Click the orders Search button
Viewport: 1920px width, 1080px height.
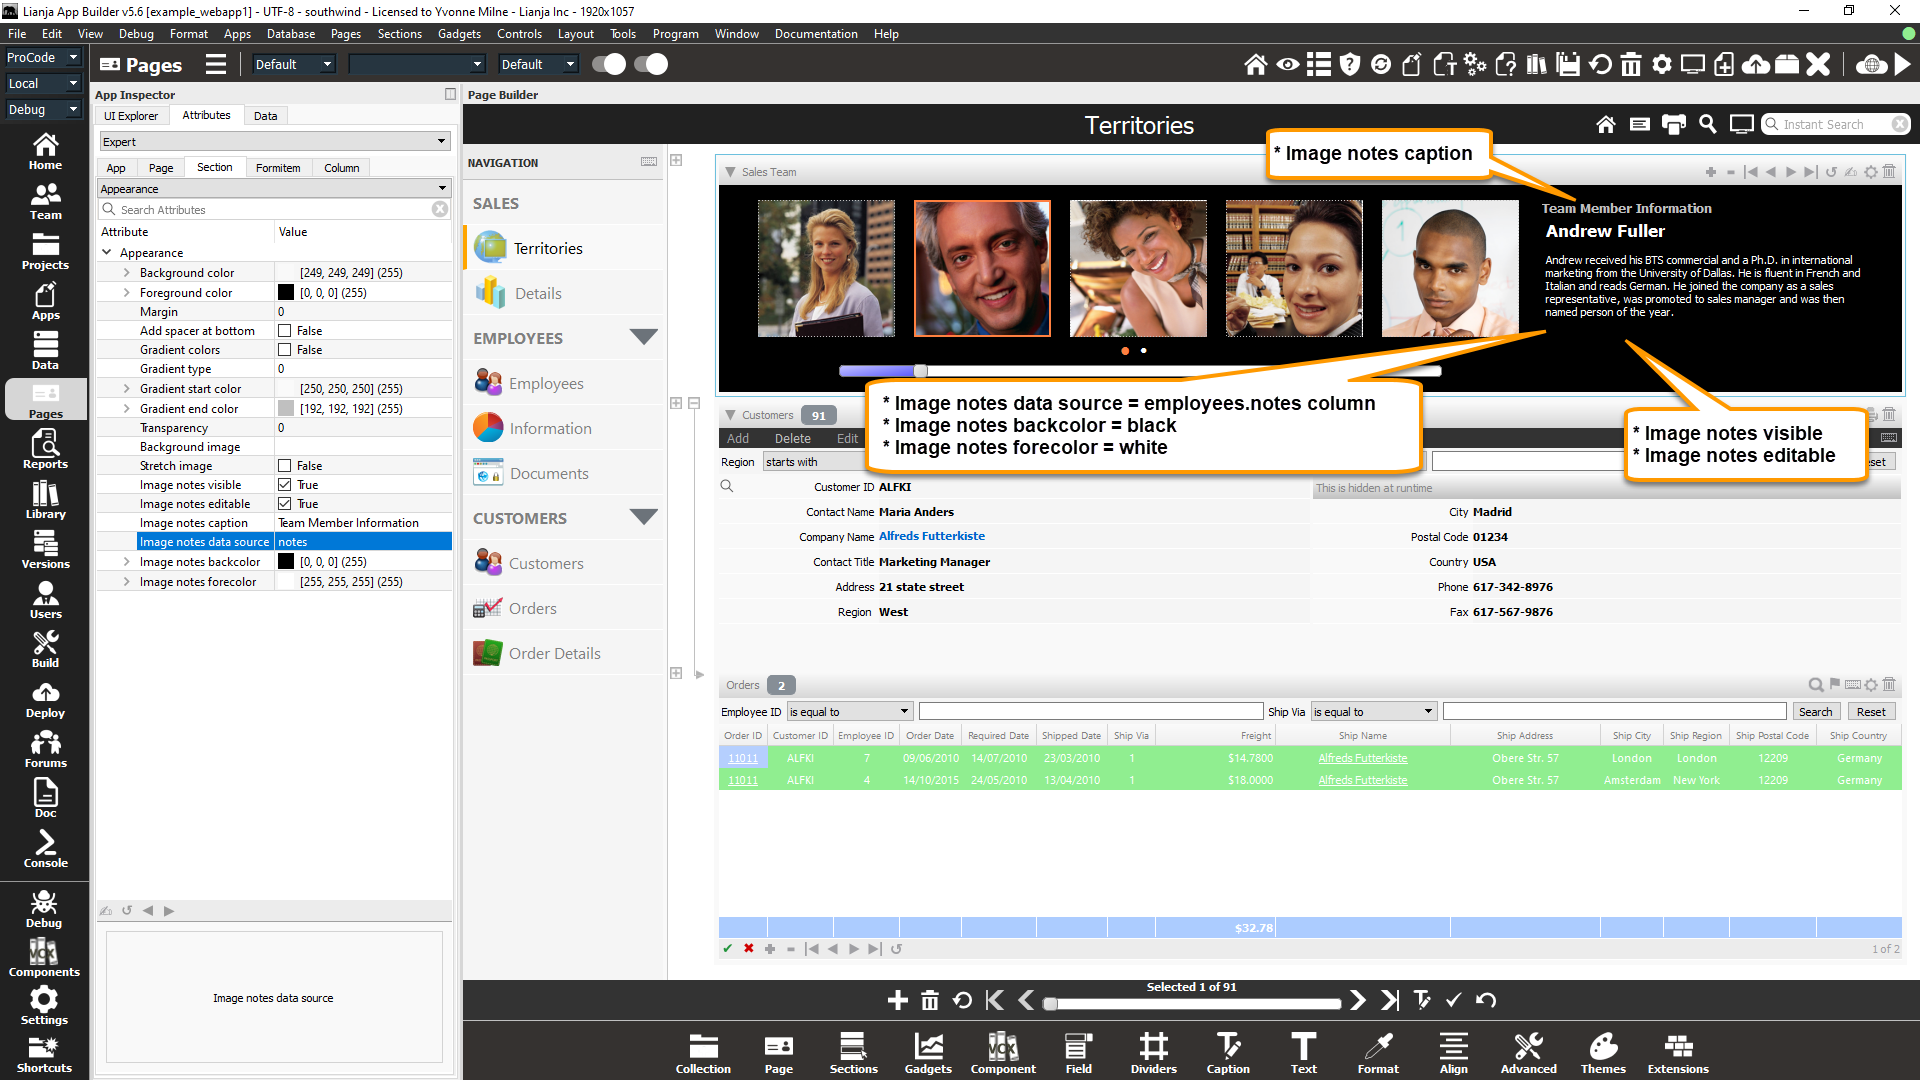point(1814,712)
